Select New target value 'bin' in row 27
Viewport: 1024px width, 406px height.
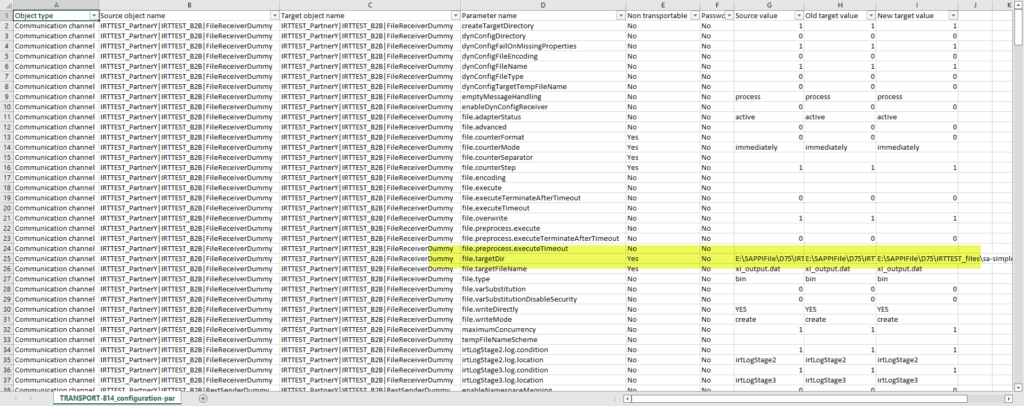tap(917, 279)
